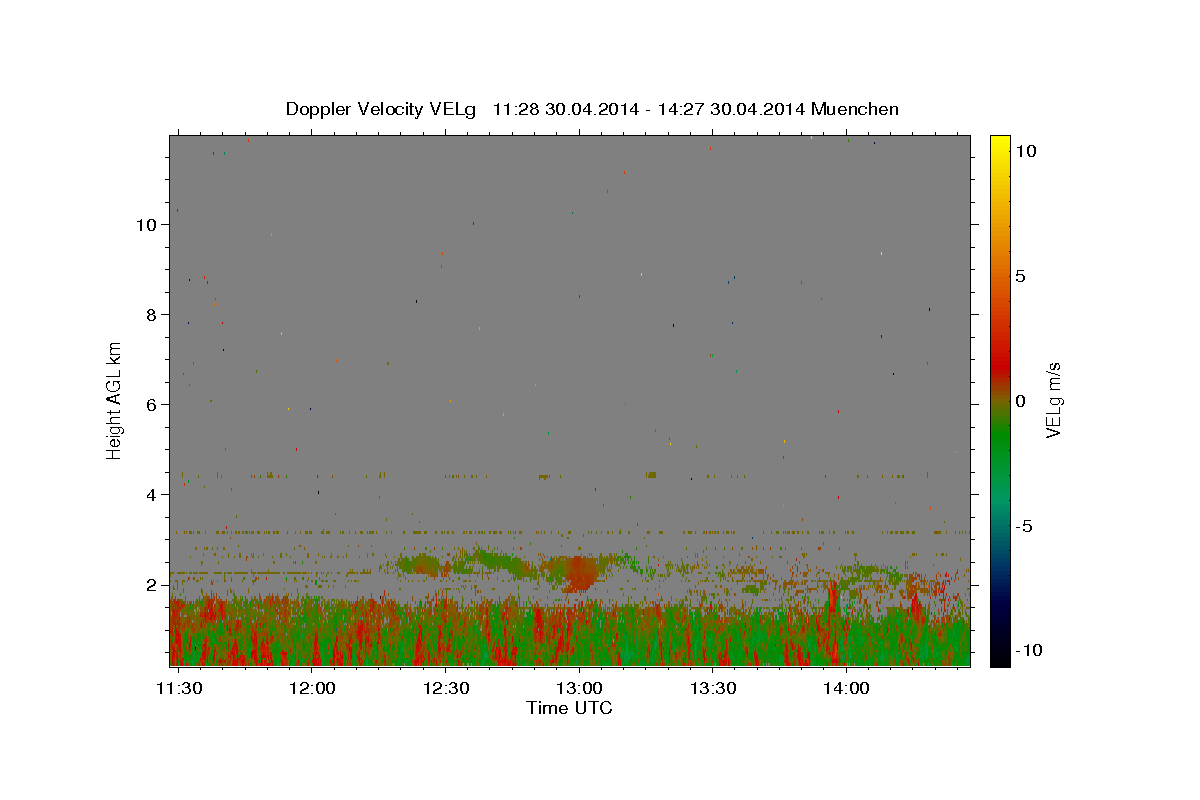Click the black bottom of the colorbar

[x=999, y=659]
